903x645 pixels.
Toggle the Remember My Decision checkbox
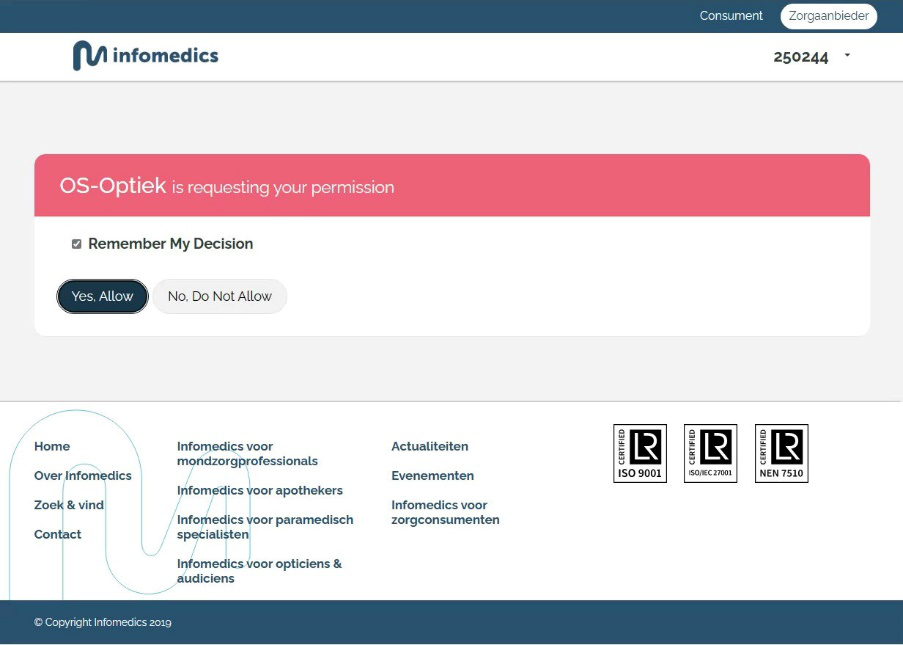[x=77, y=244]
